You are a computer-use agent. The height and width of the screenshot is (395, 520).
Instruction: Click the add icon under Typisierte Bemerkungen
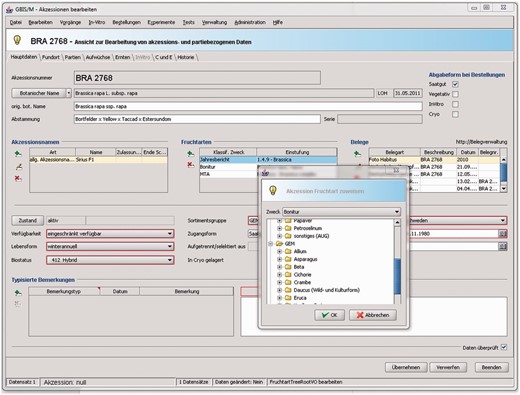18,293
